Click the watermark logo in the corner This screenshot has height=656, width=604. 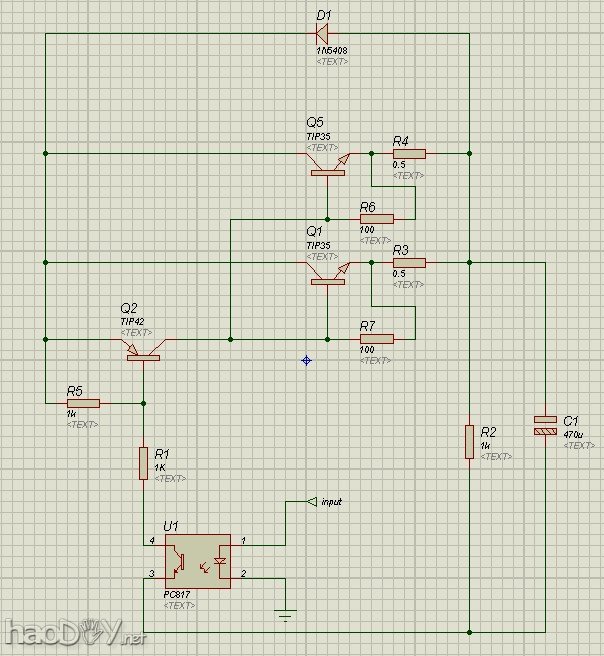pos(73,633)
